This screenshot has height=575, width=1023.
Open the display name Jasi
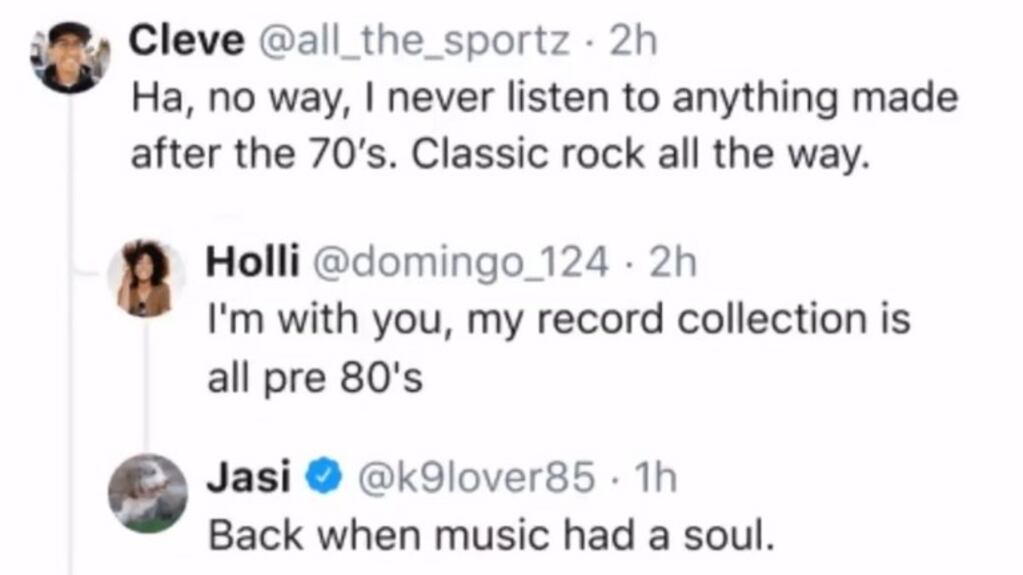coord(249,477)
